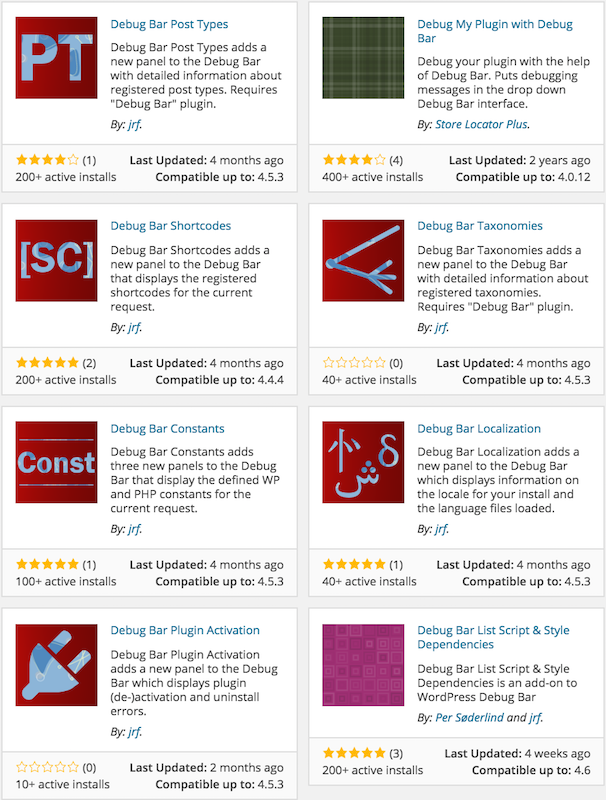Click the [SC] Debug Bar Shortcodes icon
The height and width of the screenshot is (800, 606).
click(56, 260)
